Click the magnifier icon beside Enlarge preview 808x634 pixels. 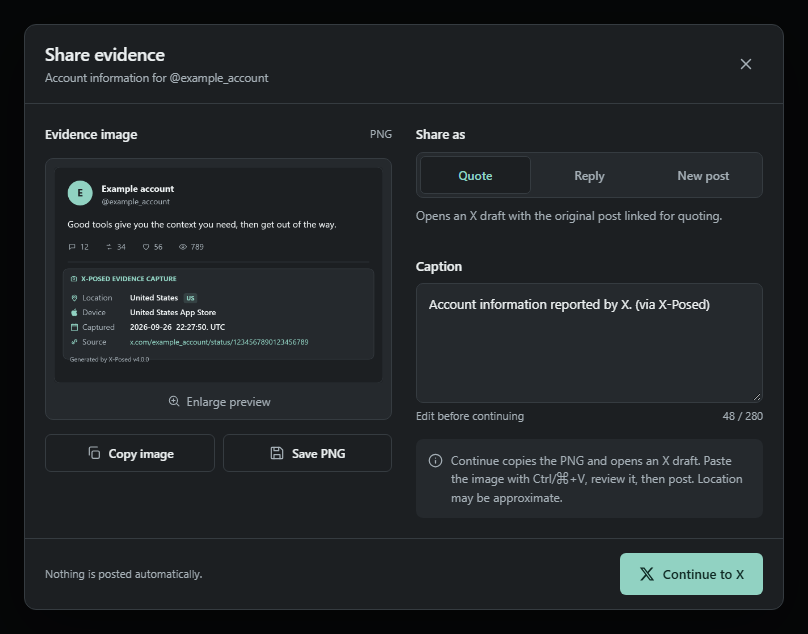[174, 401]
